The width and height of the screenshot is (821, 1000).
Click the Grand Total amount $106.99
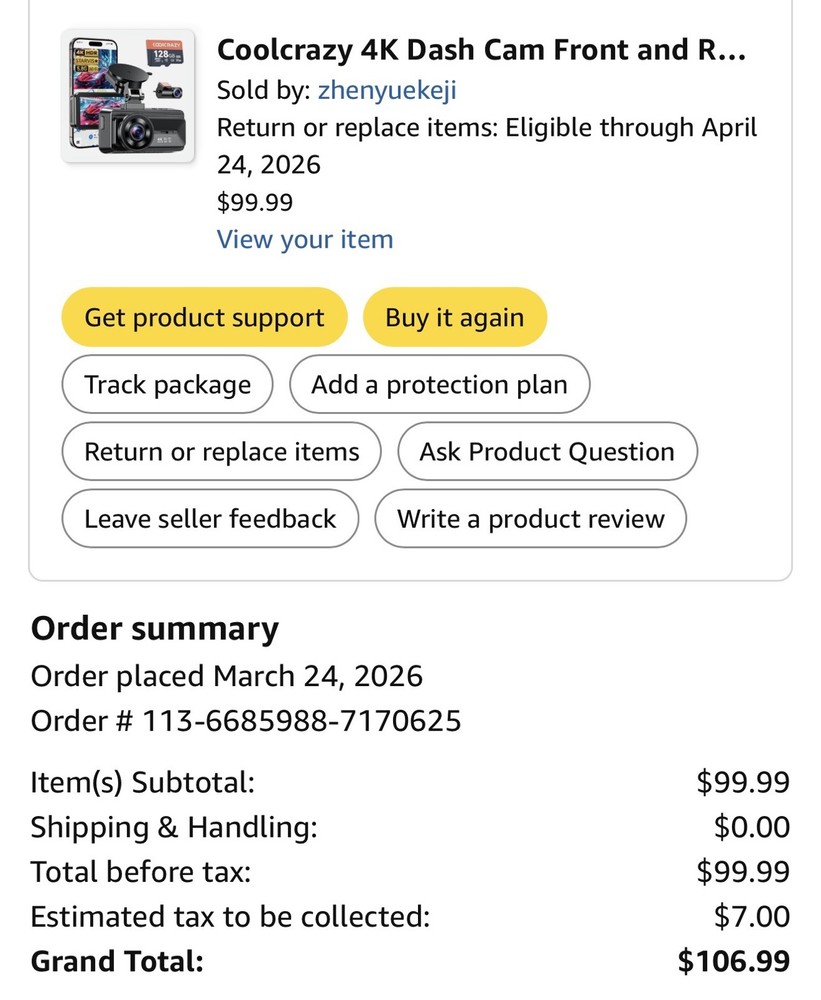pos(738,961)
